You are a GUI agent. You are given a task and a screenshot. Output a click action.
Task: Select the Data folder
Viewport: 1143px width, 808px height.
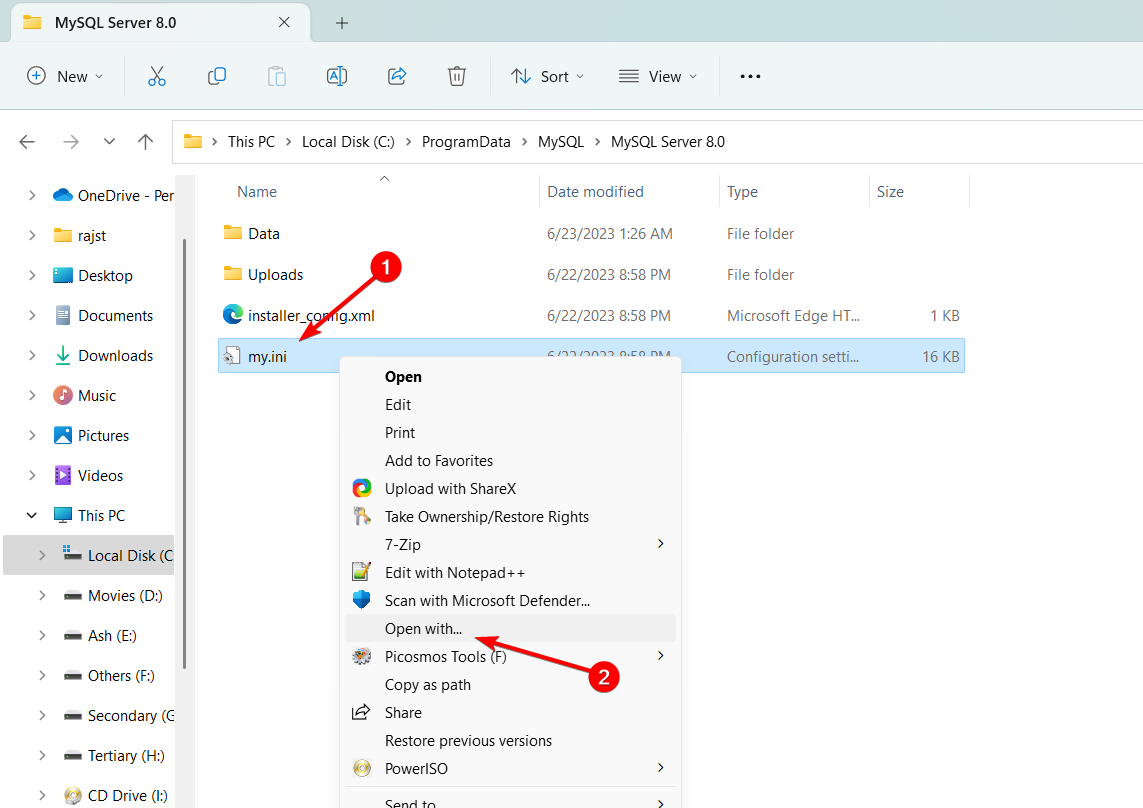pyautogui.click(x=591, y=233)
